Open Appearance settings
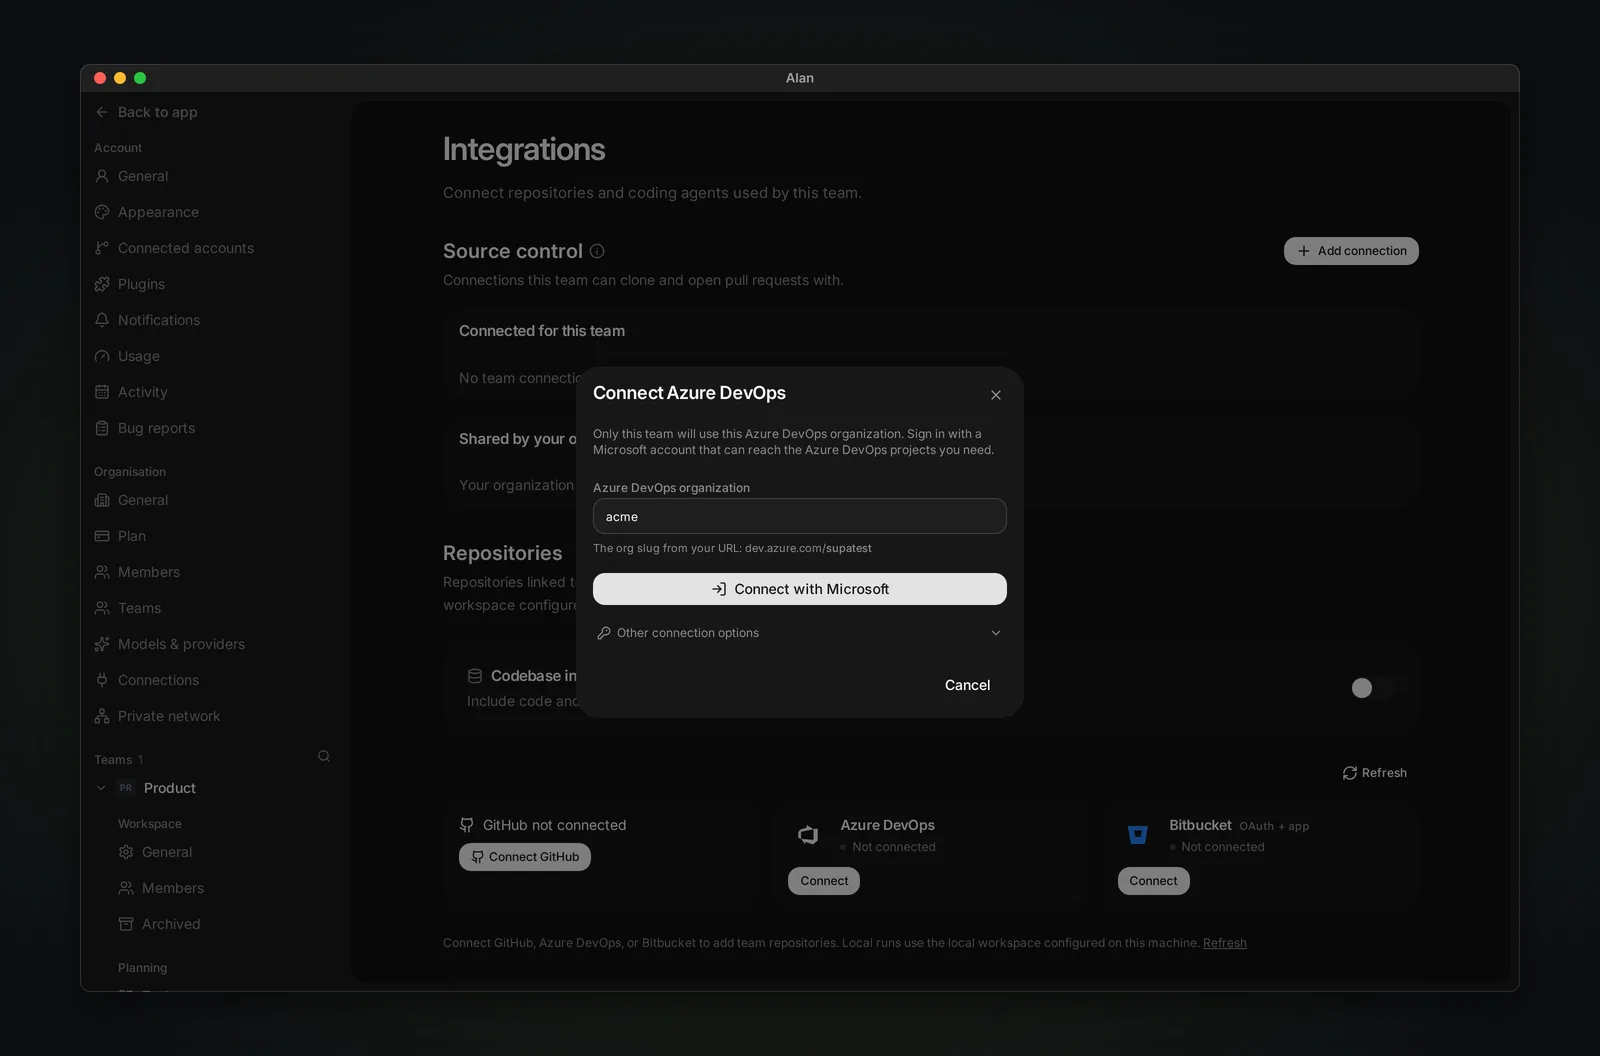Image resolution: width=1600 pixels, height=1056 pixels. point(146,212)
